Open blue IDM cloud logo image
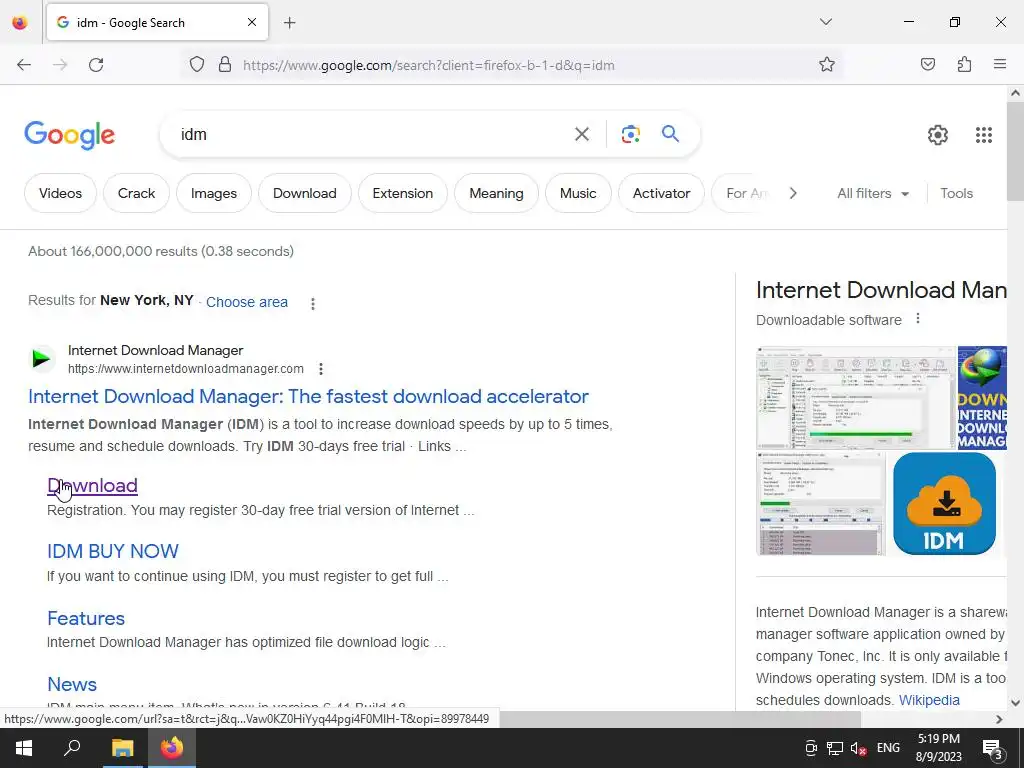1024x768 pixels. click(944, 504)
